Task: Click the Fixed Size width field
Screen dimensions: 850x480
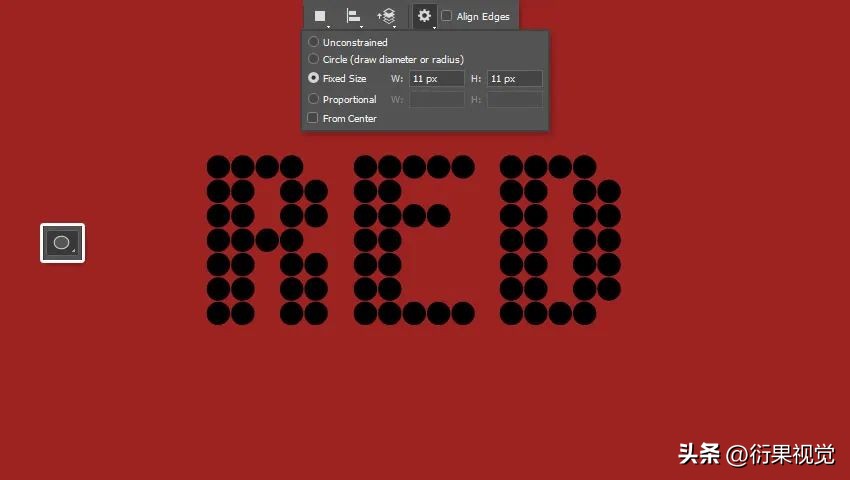Action: [x=437, y=79]
